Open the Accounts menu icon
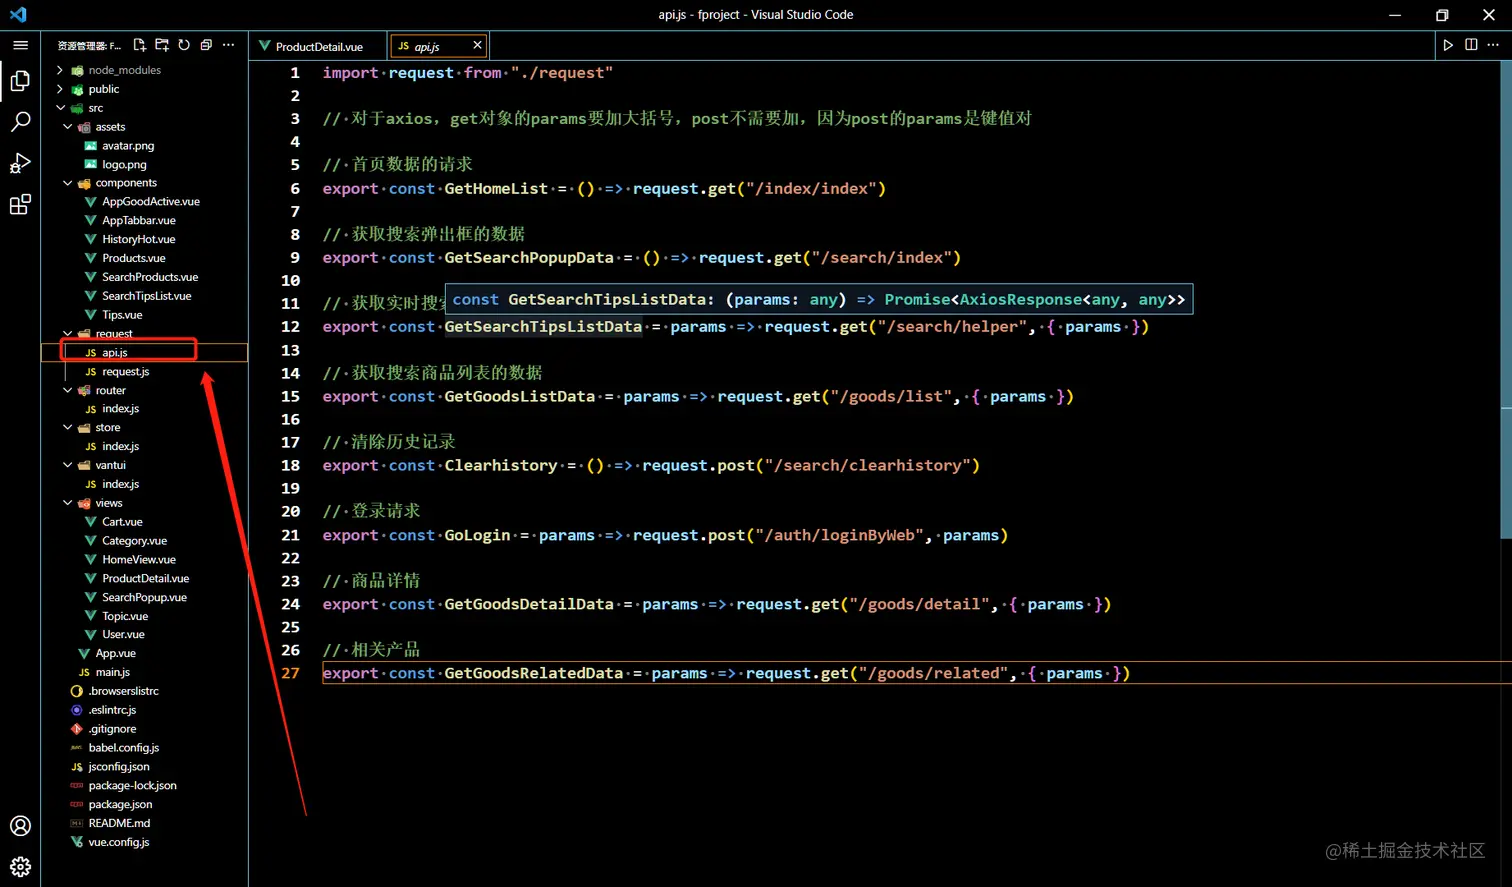Image resolution: width=1512 pixels, height=887 pixels. tap(20, 826)
